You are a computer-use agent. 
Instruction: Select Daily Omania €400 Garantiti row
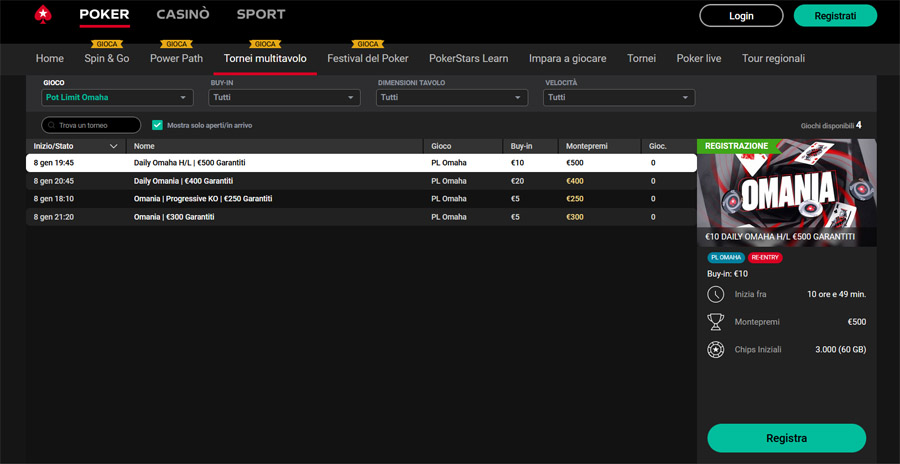click(x=361, y=181)
